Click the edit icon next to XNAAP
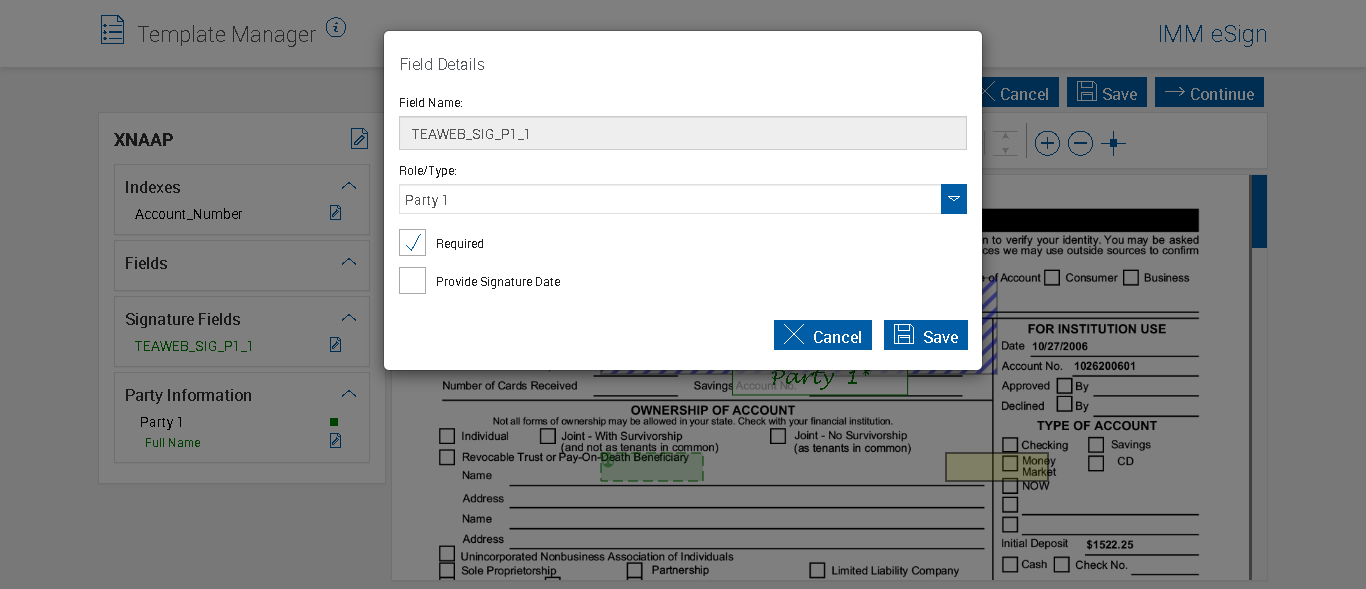Screen dimensions: 1366x589 (x=359, y=139)
